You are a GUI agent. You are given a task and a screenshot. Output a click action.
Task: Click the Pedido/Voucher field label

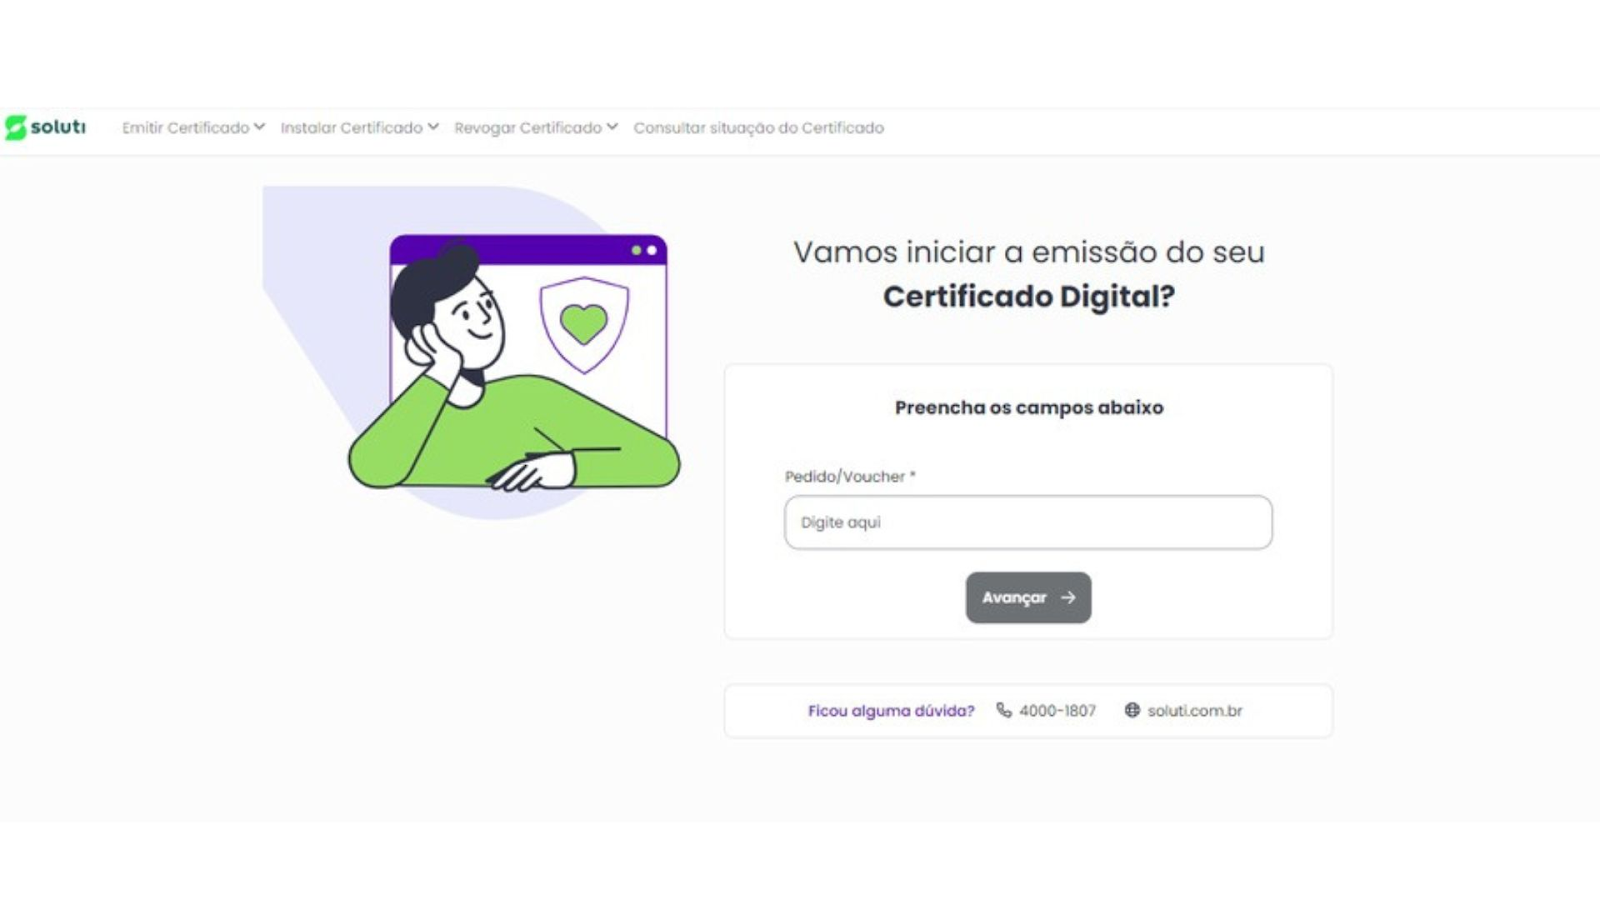point(850,477)
